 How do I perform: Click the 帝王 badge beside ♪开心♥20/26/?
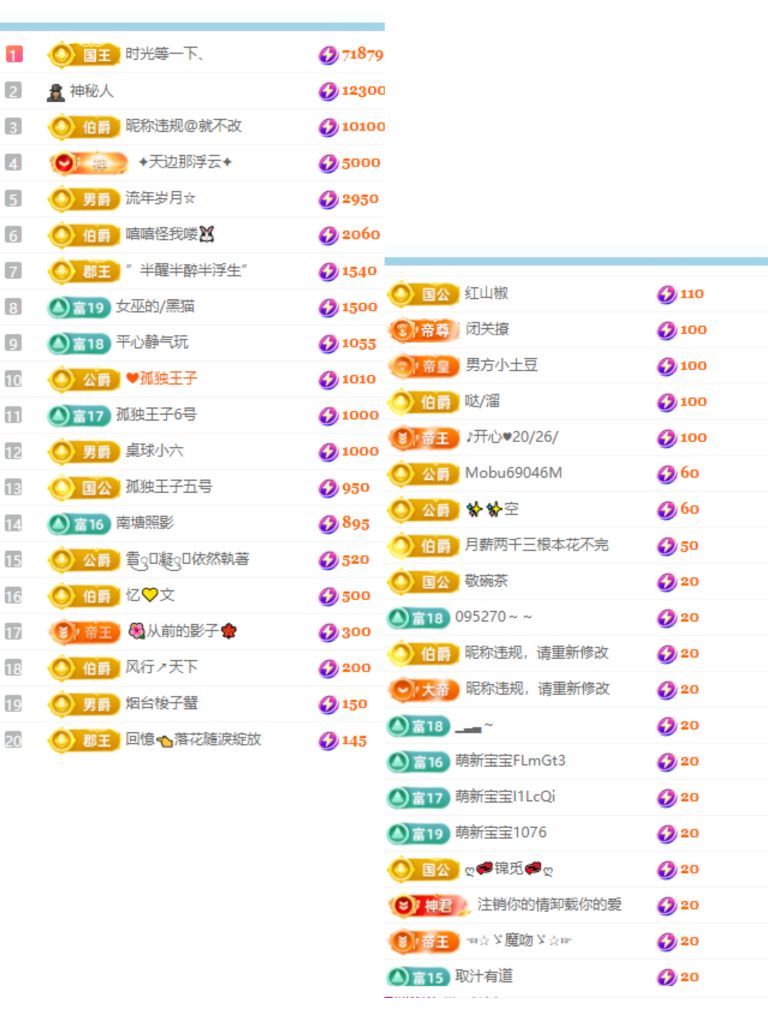click(x=424, y=438)
